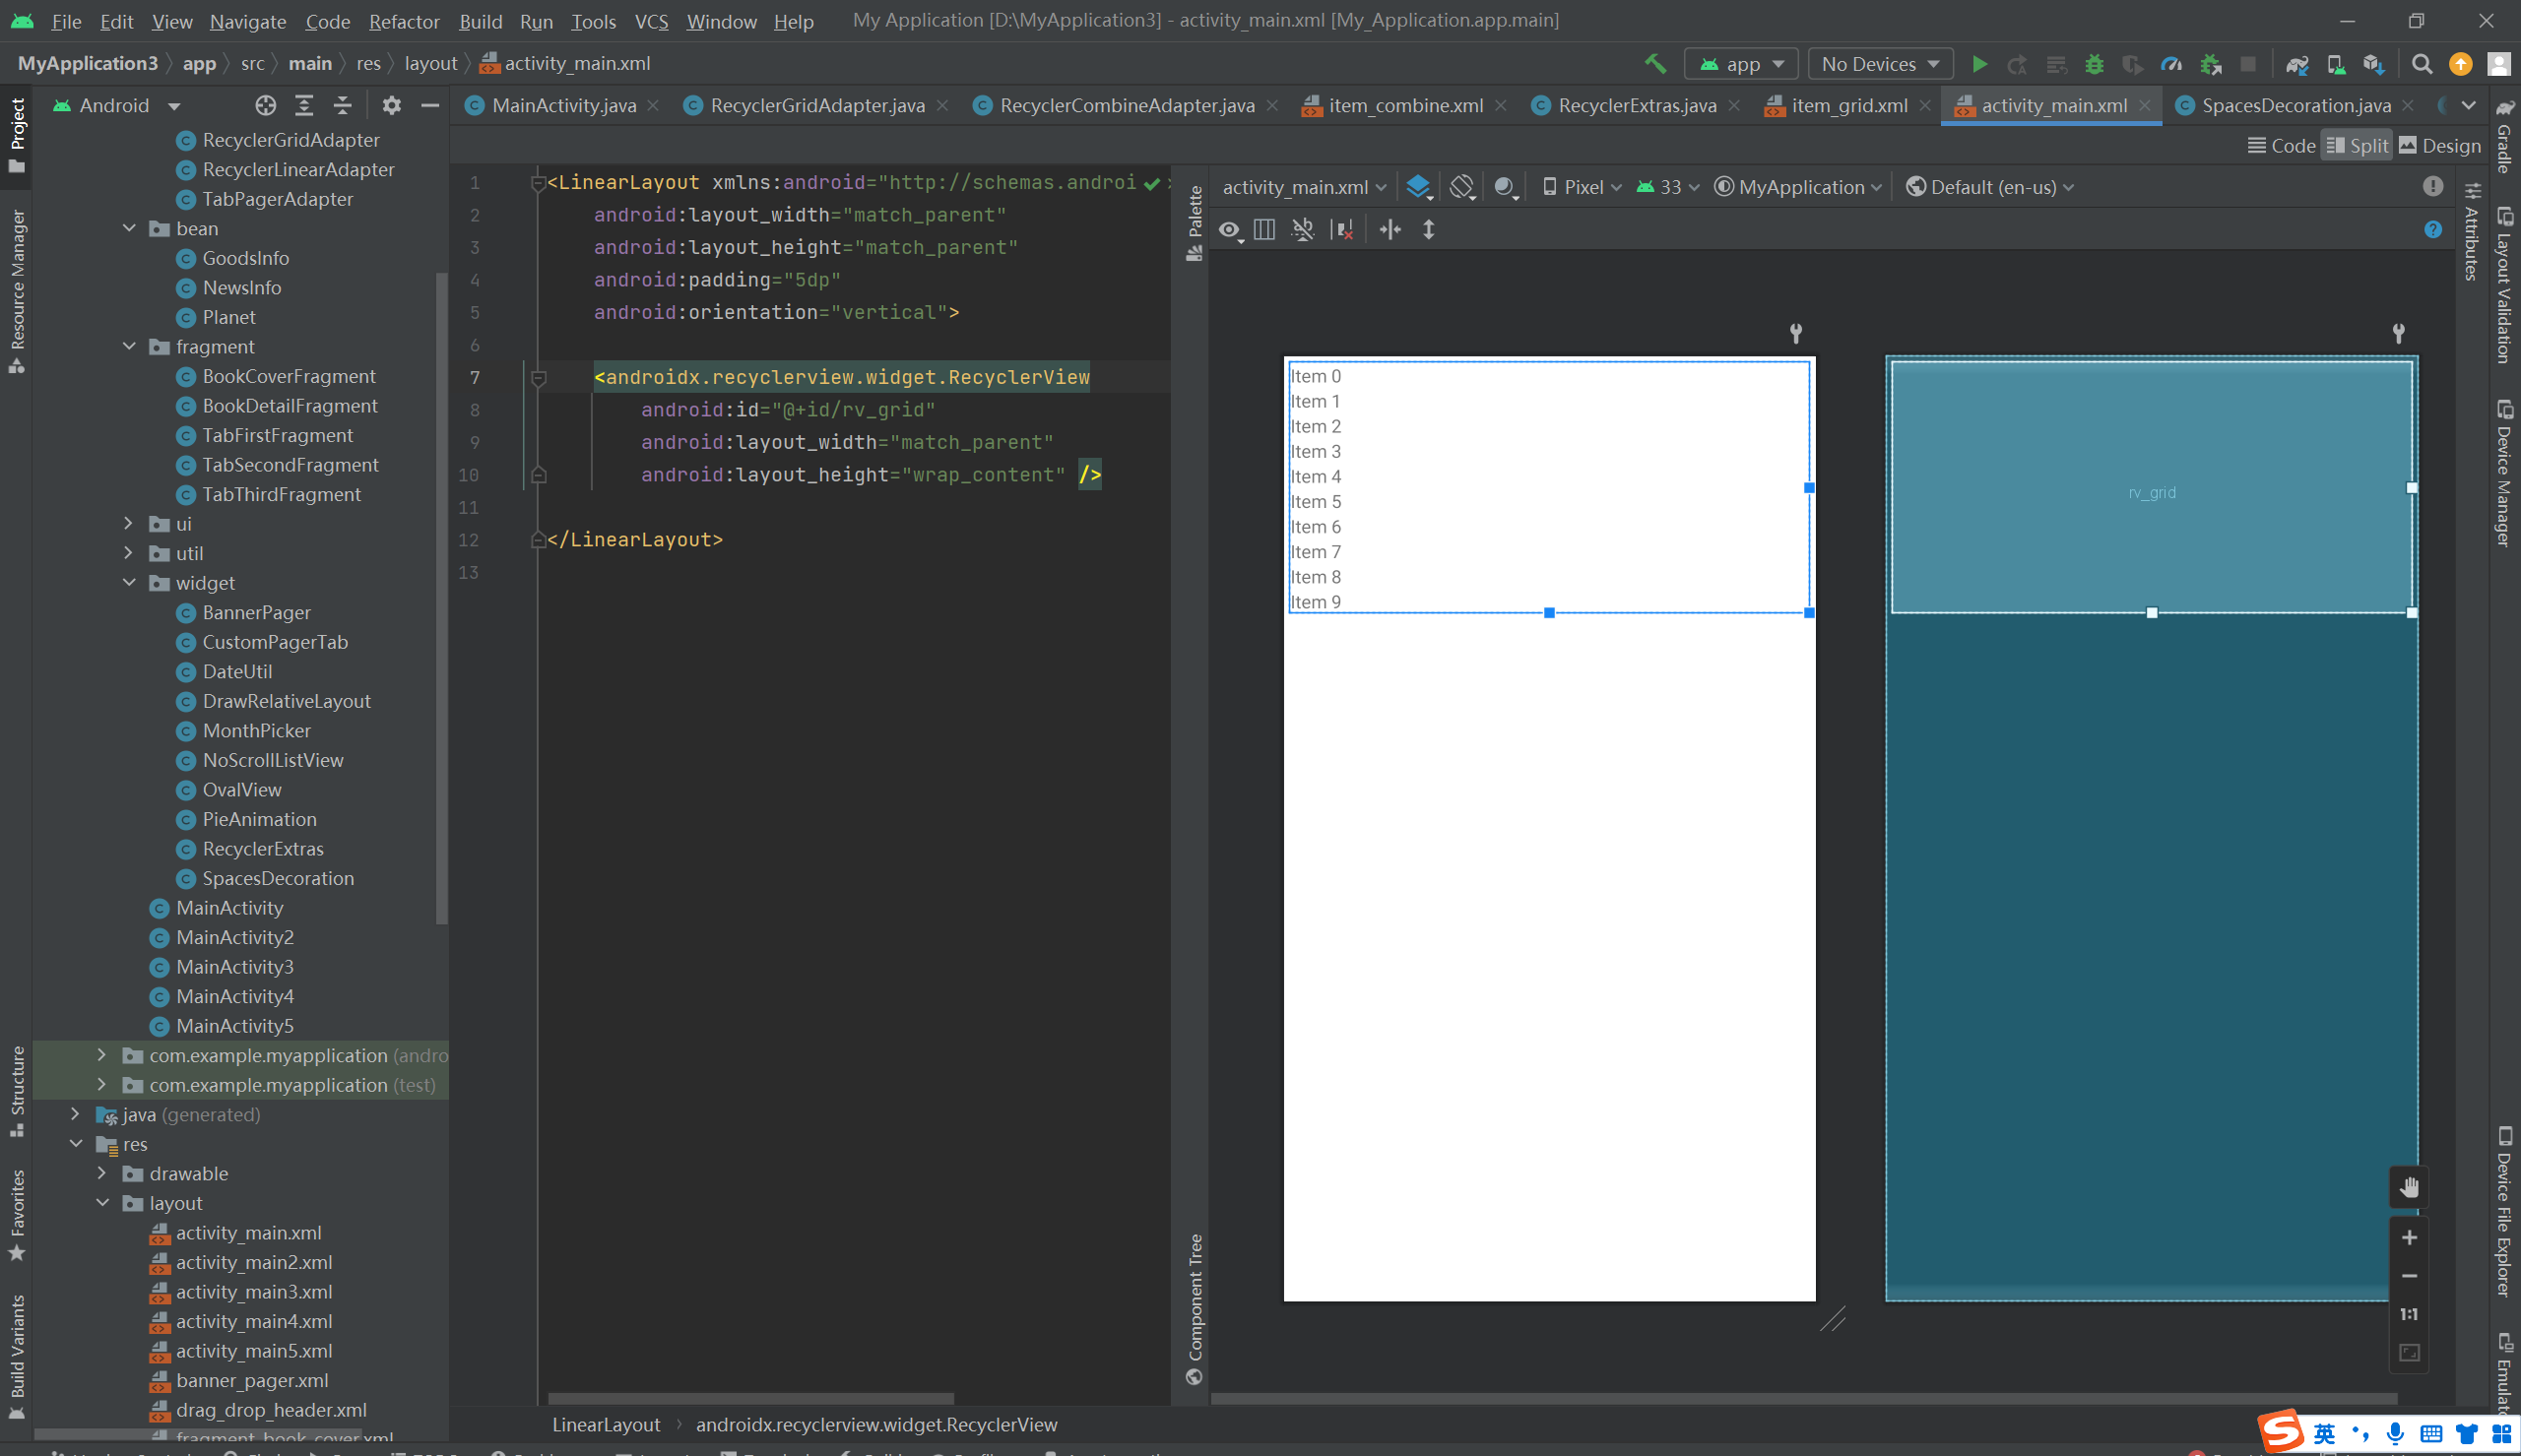Click the Run app green play icon
This screenshot has width=2521, height=1456.
[1978, 64]
